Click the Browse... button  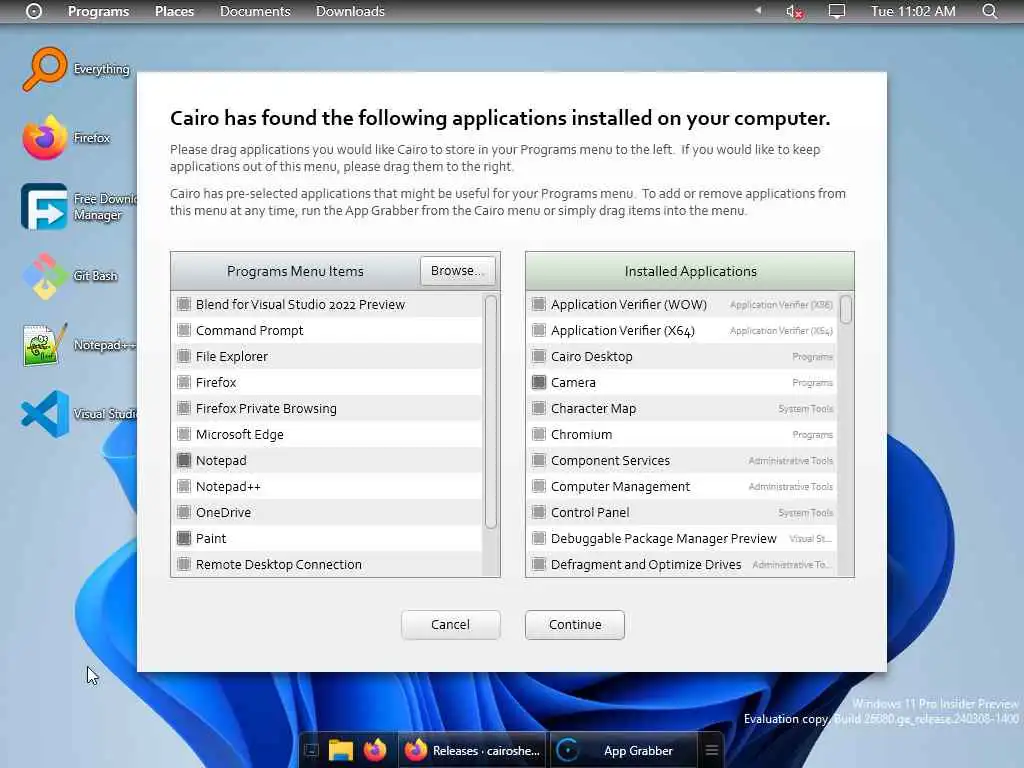458,270
